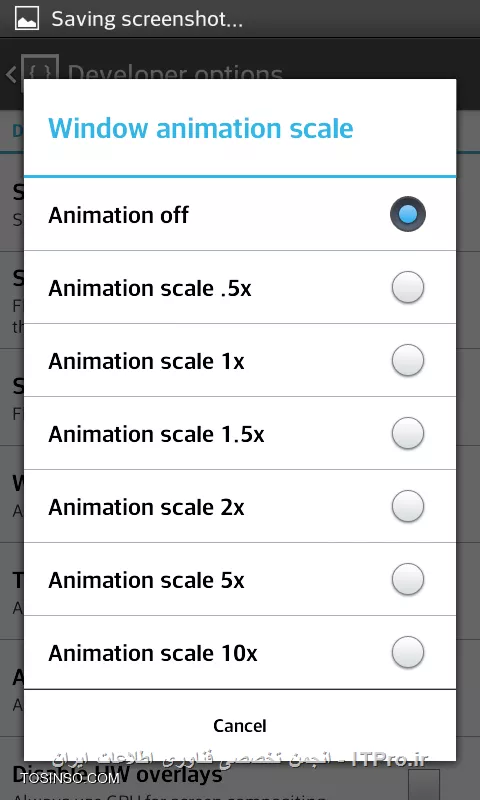This screenshot has width=480, height=800.
Task: Select Animation scale 2x radio button
Action: tap(408, 506)
